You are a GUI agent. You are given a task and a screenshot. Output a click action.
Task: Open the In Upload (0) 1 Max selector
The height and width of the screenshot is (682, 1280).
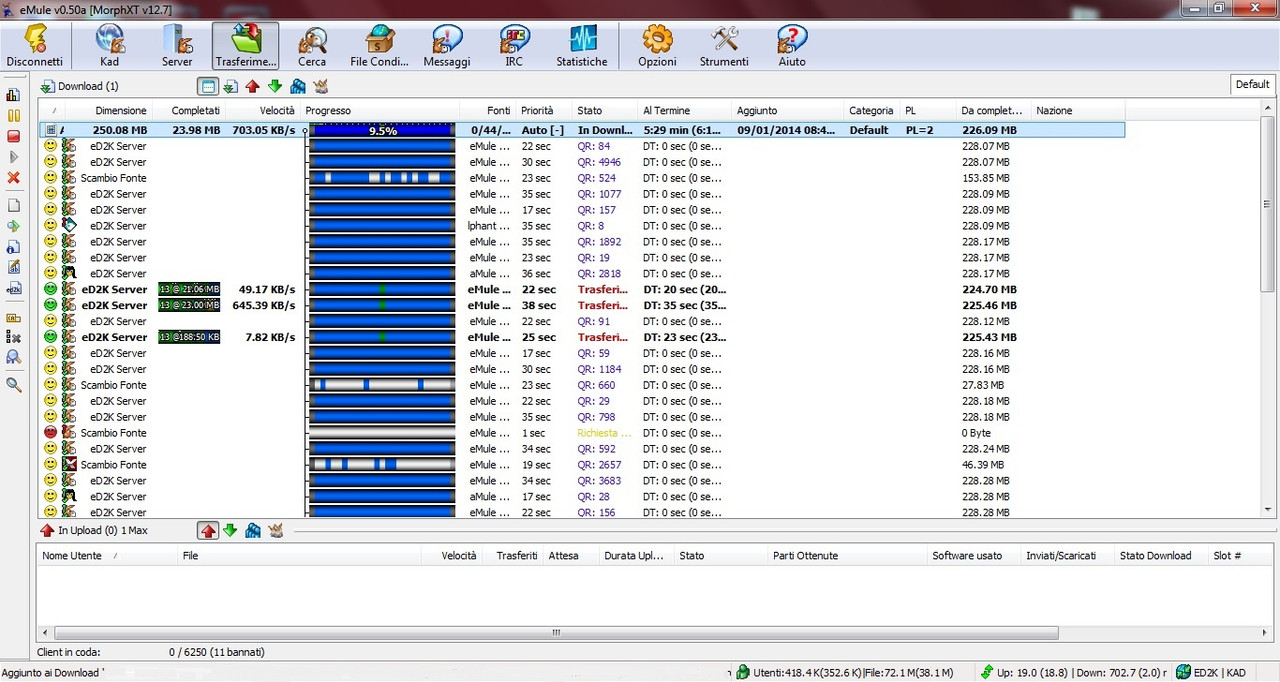(93, 531)
